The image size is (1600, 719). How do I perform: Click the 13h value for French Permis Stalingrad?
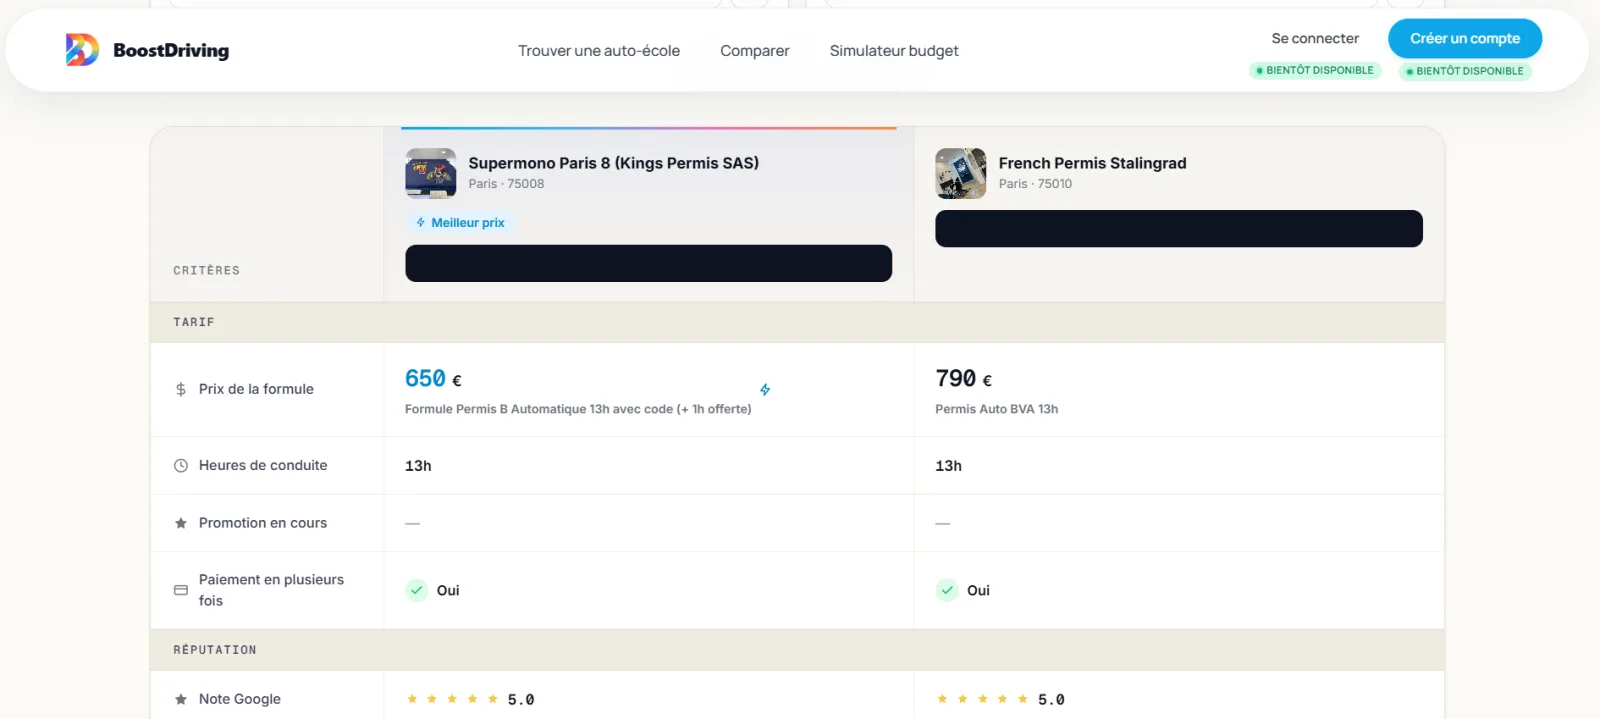948,466
